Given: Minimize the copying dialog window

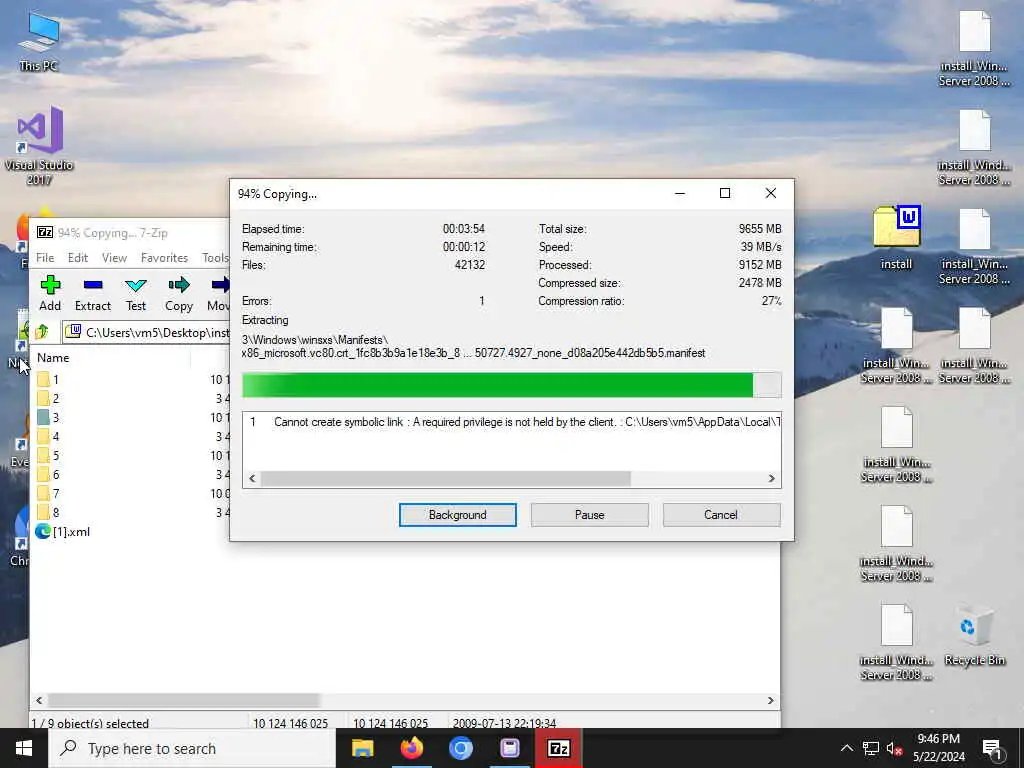Looking at the screenshot, I should 680,193.
